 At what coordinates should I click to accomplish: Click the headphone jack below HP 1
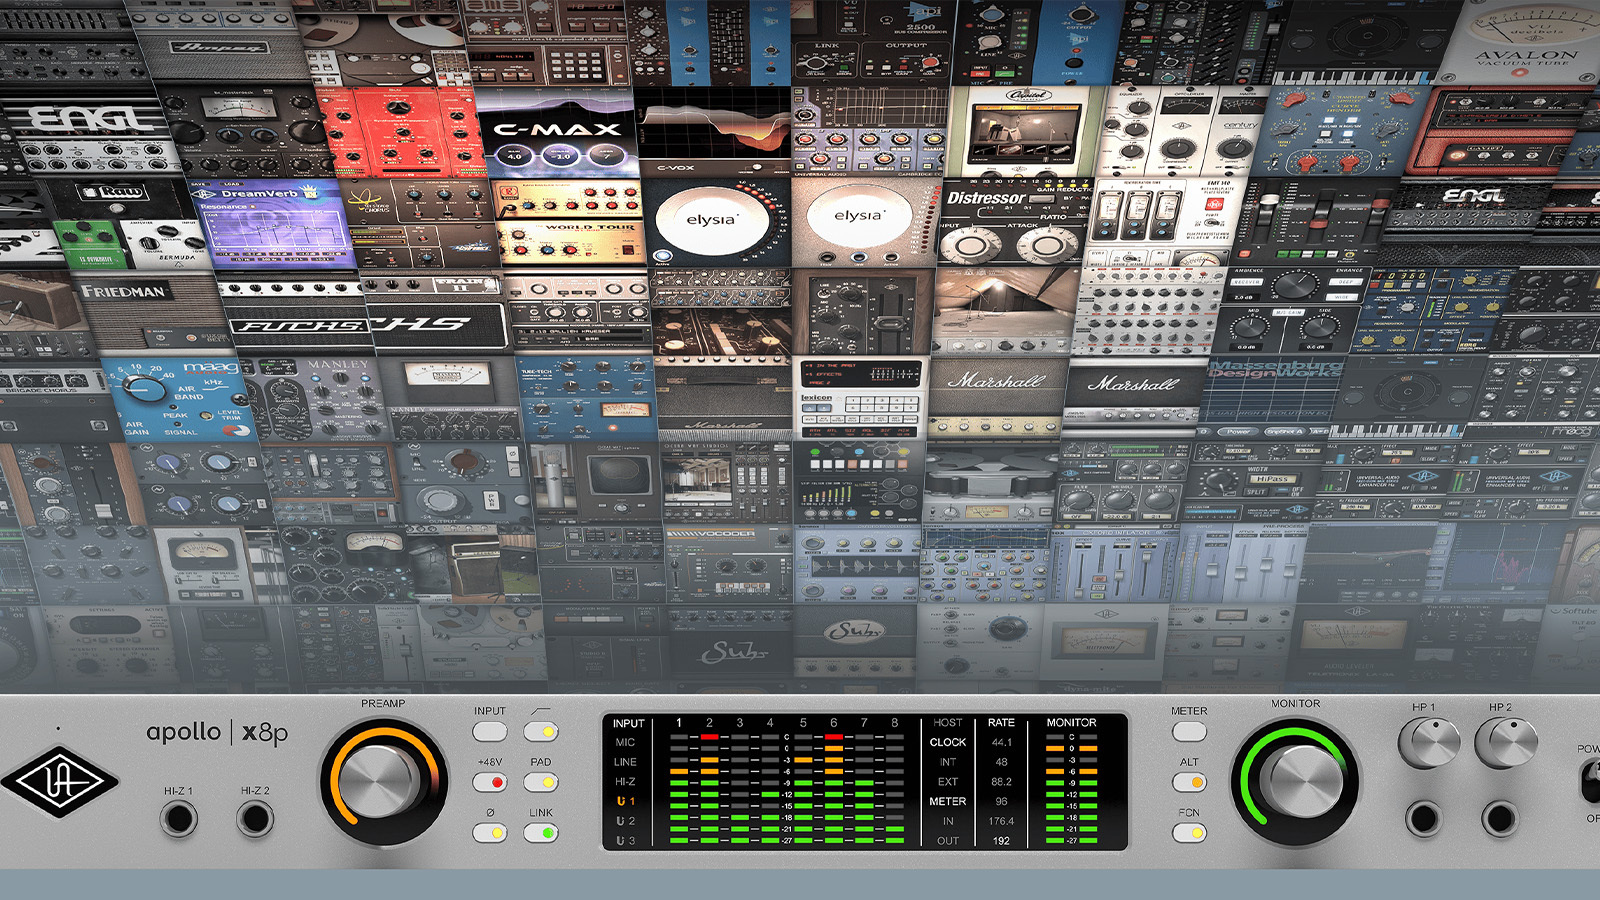(x=1423, y=819)
